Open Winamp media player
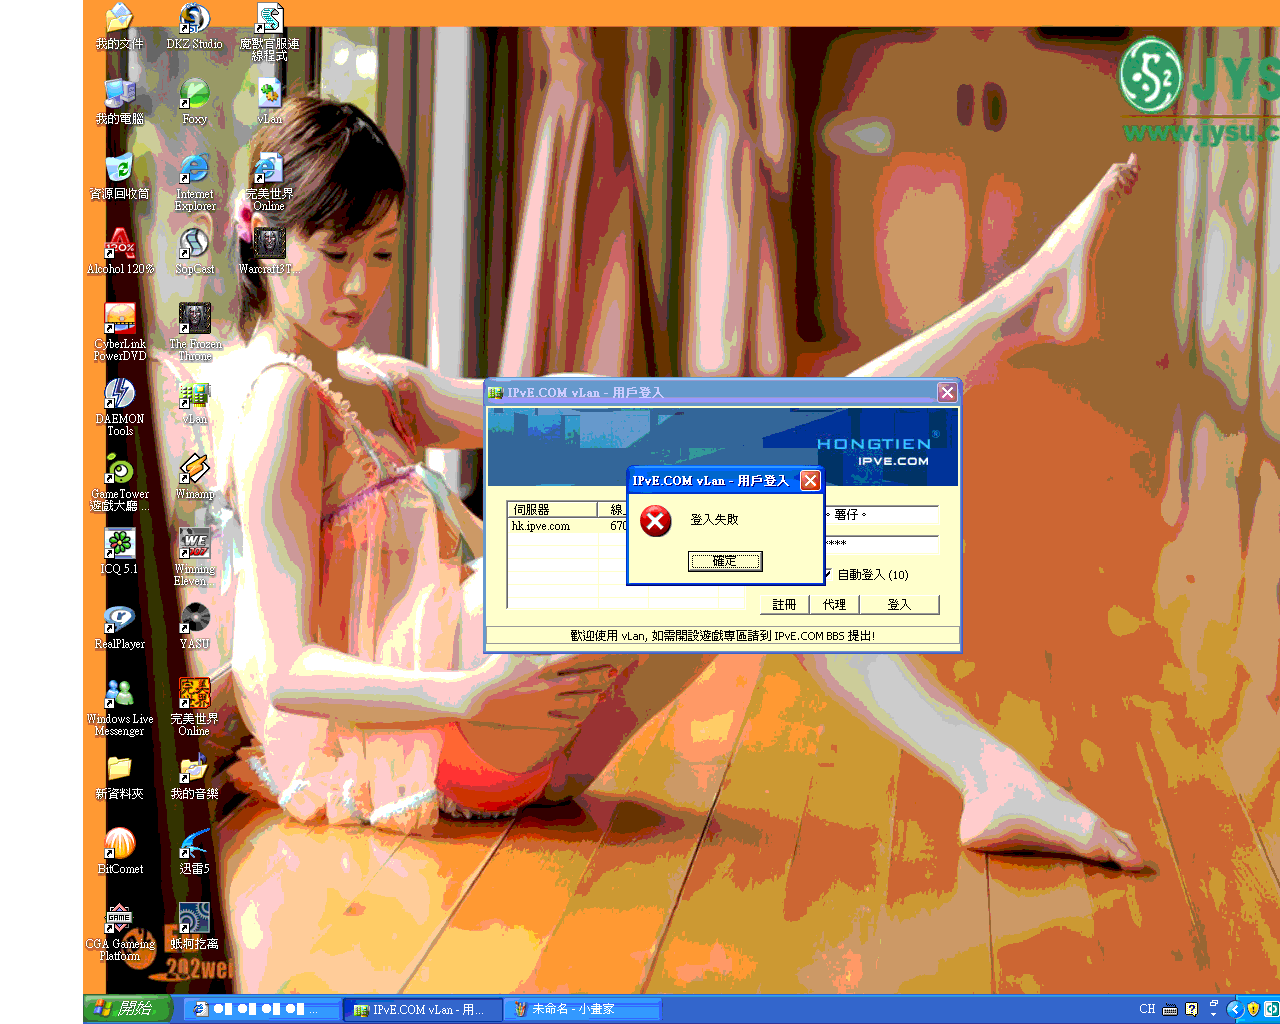The width and height of the screenshot is (1280, 1024). (x=194, y=470)
